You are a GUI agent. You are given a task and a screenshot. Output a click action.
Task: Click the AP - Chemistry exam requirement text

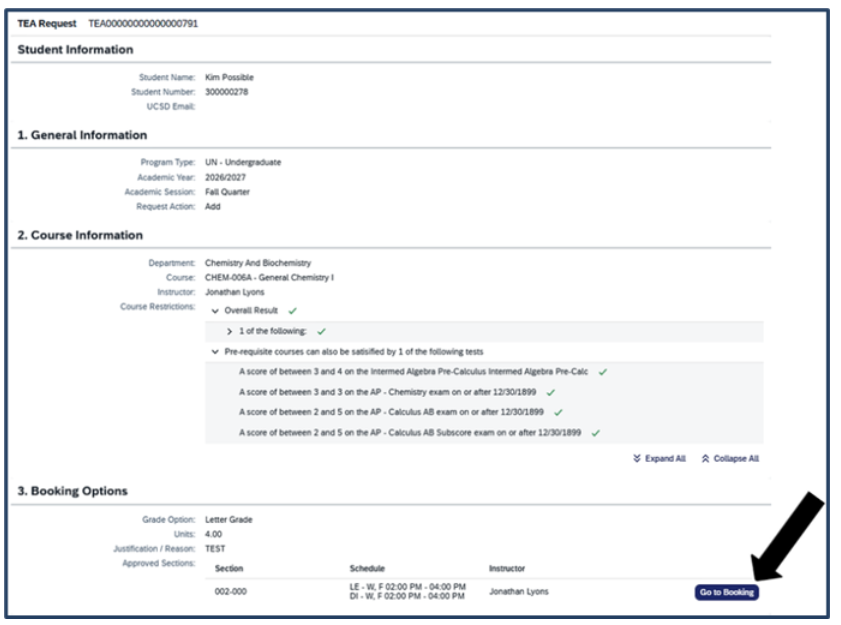388,392
